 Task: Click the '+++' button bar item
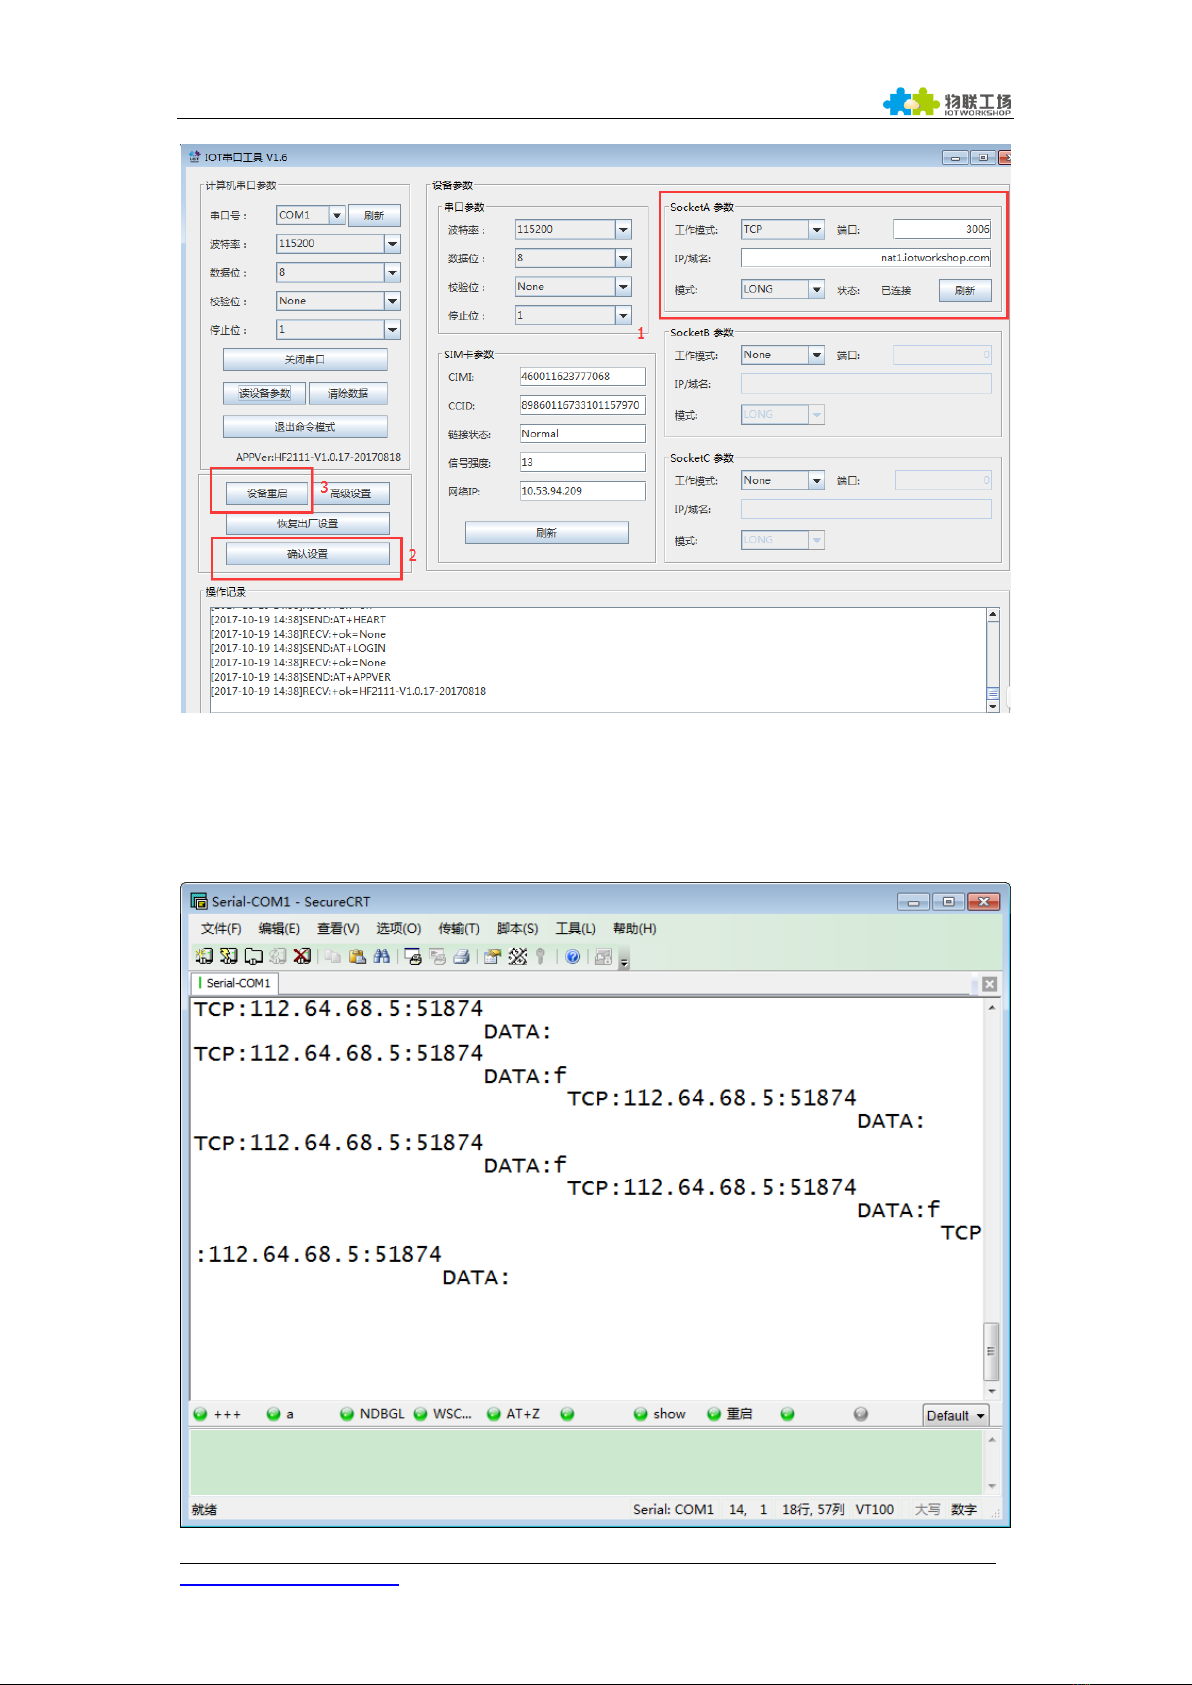click(x=218, y=1414)
